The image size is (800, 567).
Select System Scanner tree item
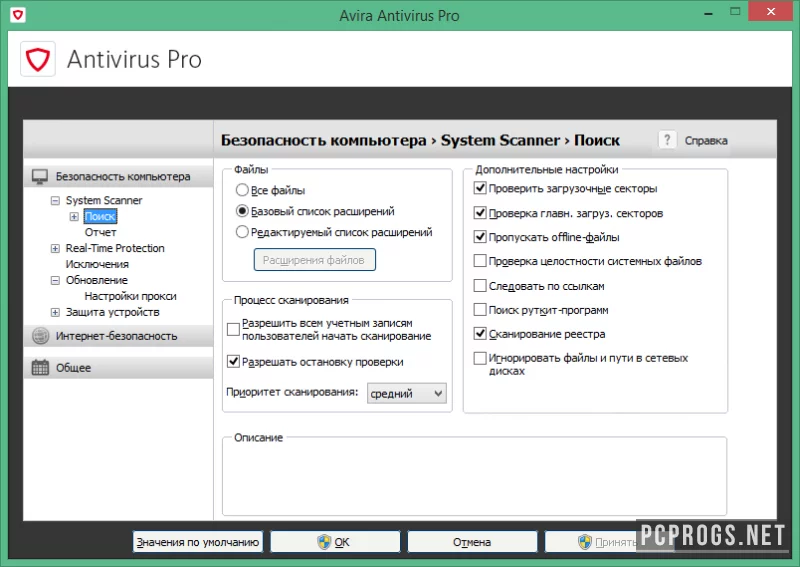tap(104, 200)
